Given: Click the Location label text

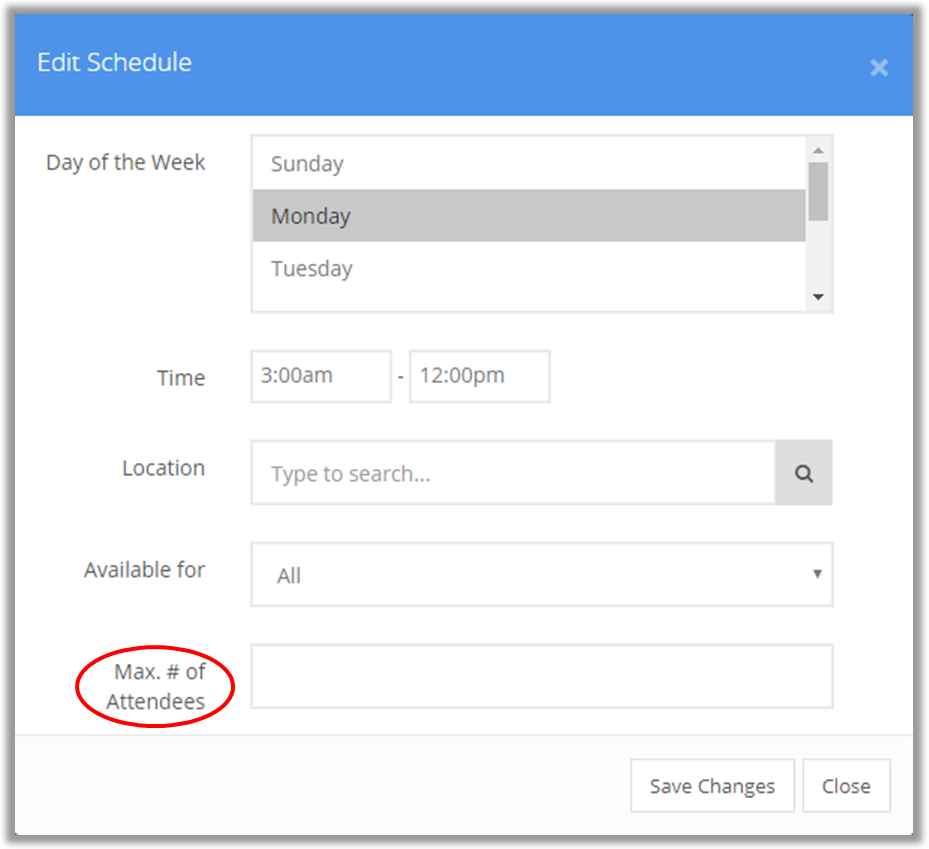Looking at the screenshot, I should 164,467.
